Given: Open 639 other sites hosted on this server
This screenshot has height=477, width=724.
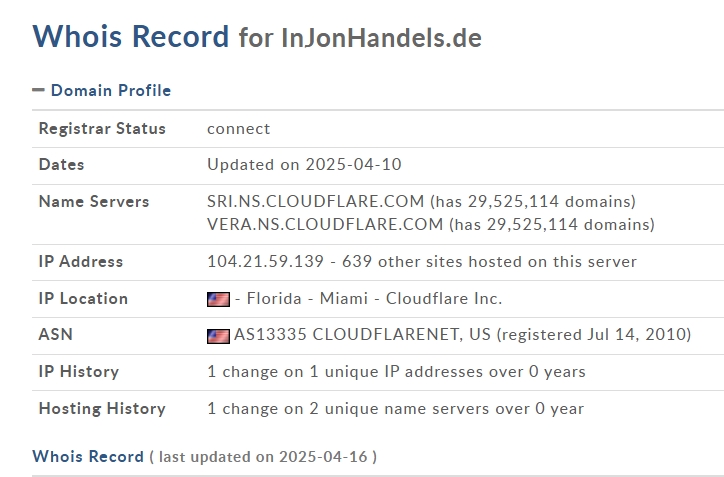Looking at the screenshot, I should (x=489, y=261).
